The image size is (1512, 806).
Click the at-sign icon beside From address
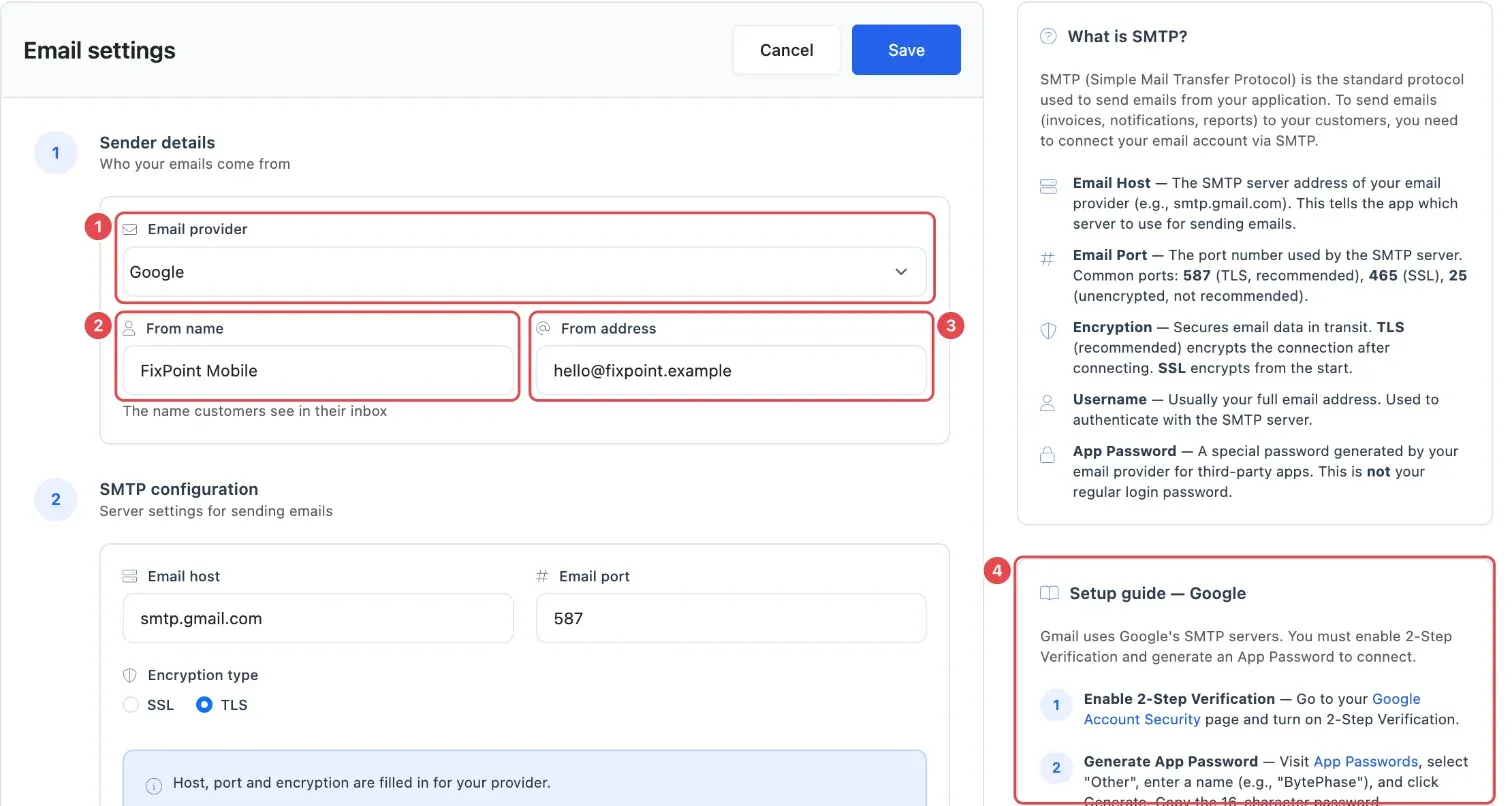(544, 328)
